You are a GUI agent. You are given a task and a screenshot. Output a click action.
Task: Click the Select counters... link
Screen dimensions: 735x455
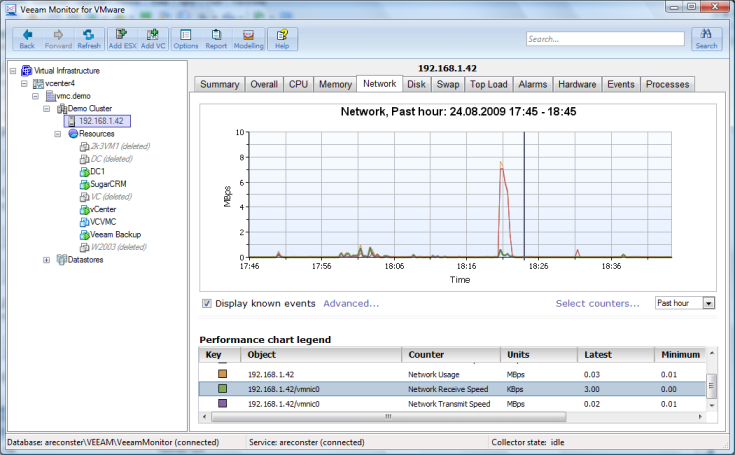coord(598,303)
